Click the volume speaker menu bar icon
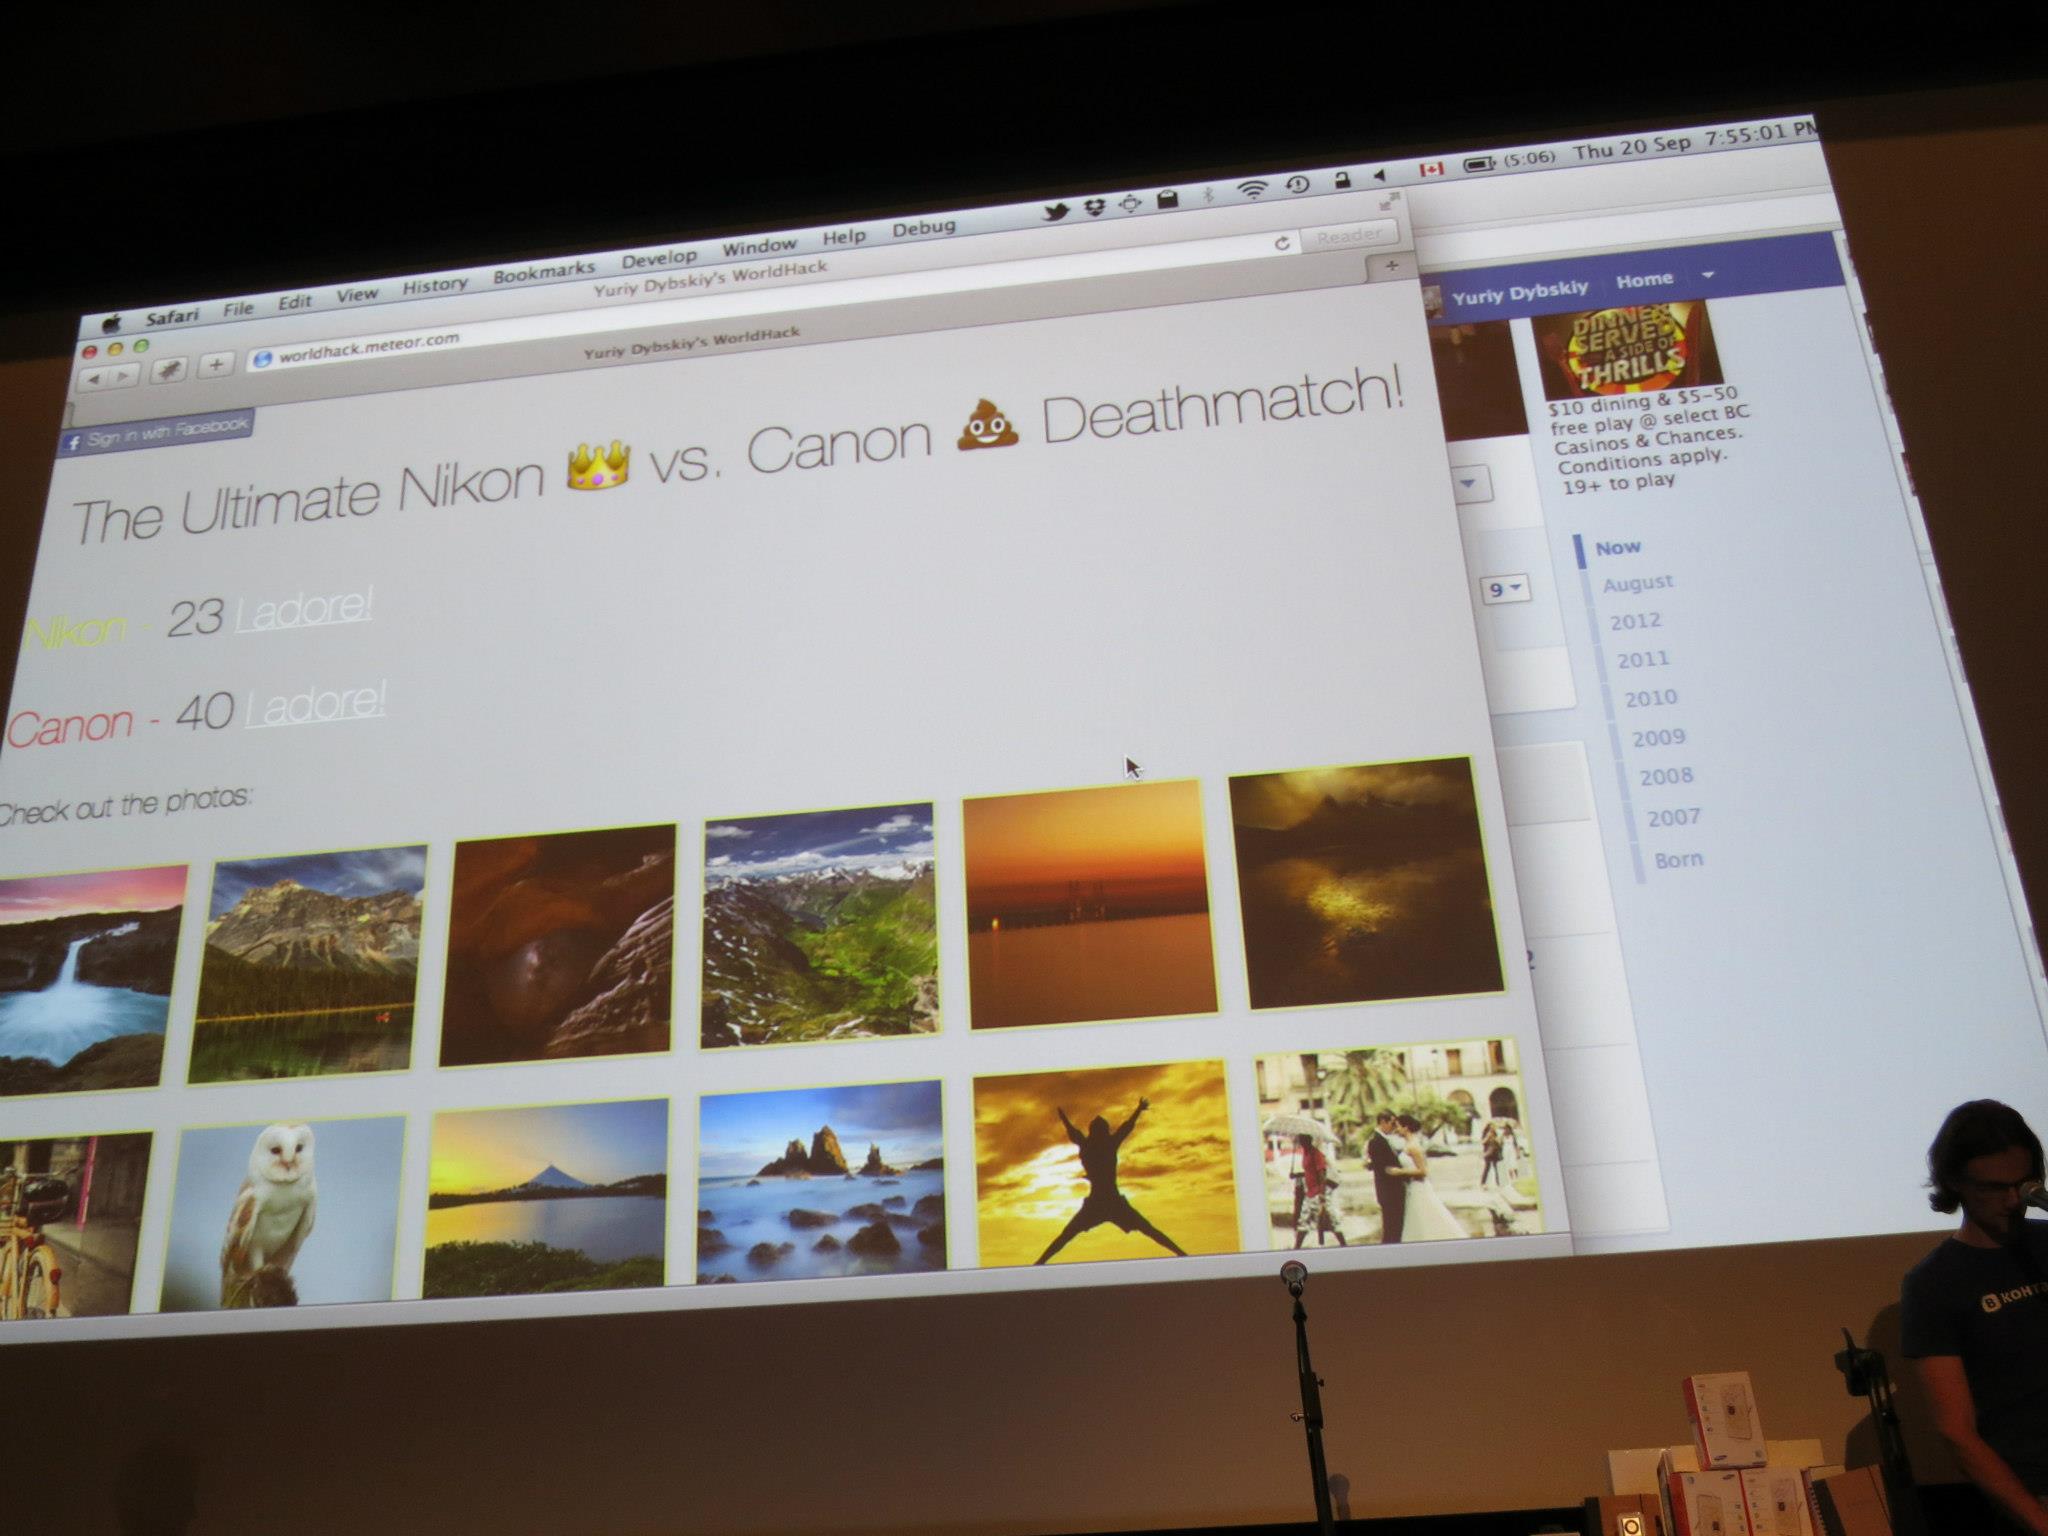2048x1536 pixels. pyautogui.click(x=1382, y=176)
